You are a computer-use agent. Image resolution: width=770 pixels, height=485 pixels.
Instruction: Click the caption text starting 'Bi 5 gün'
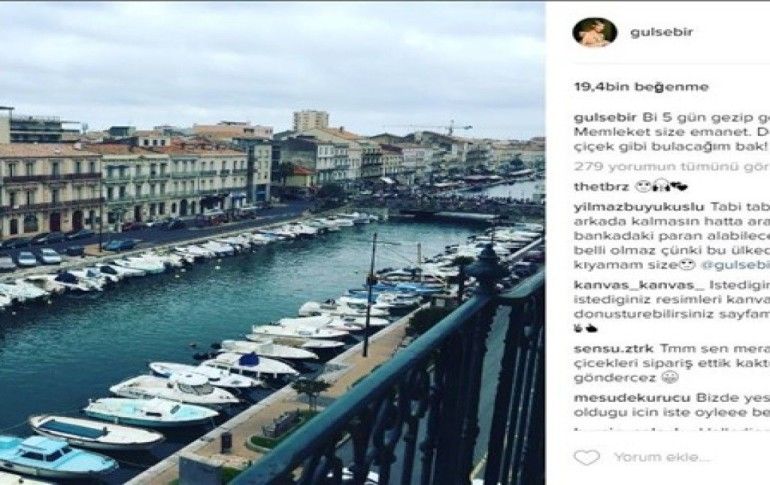click(x=702, y=117)
